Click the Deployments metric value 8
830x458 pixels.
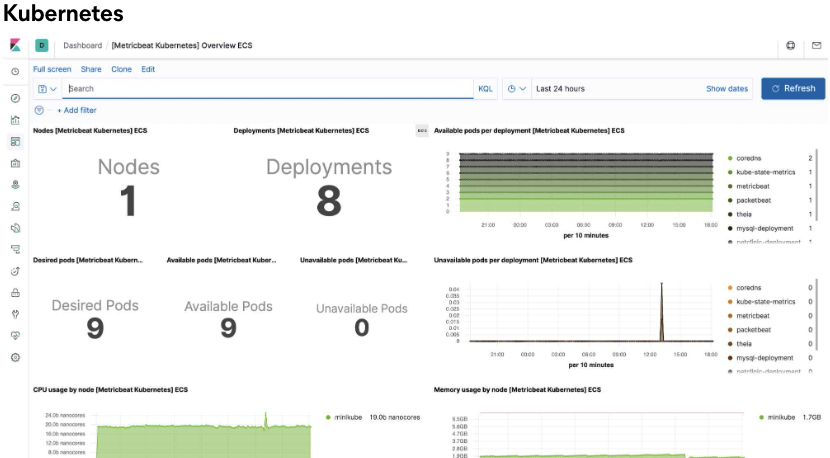coord(329,201)
